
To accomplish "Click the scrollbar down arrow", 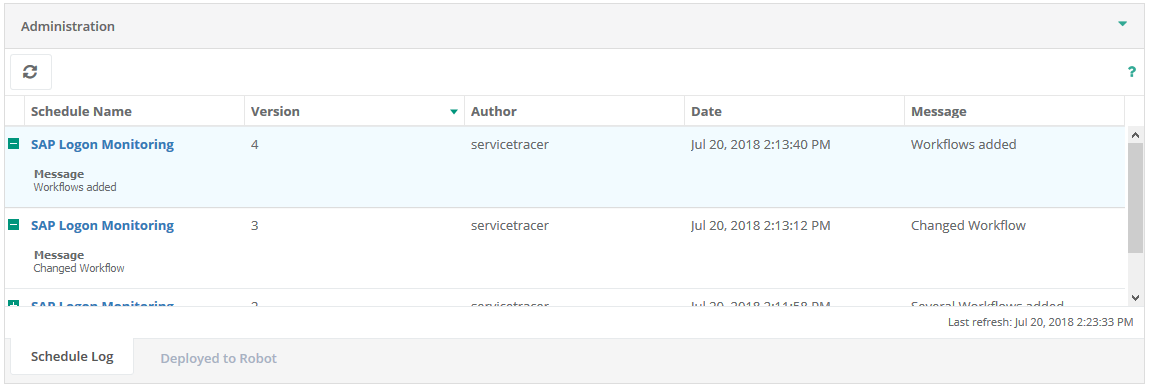I will (1135, 297).
